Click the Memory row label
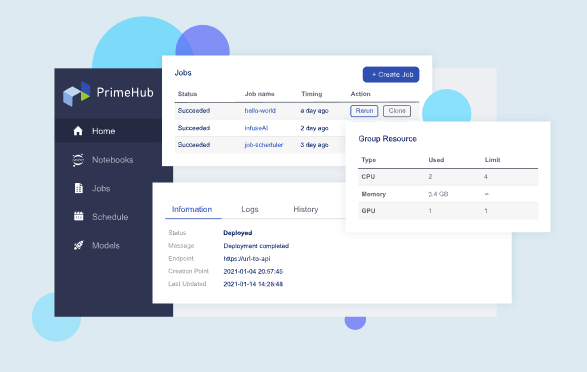Screen dimensions: 587x372 373,194
